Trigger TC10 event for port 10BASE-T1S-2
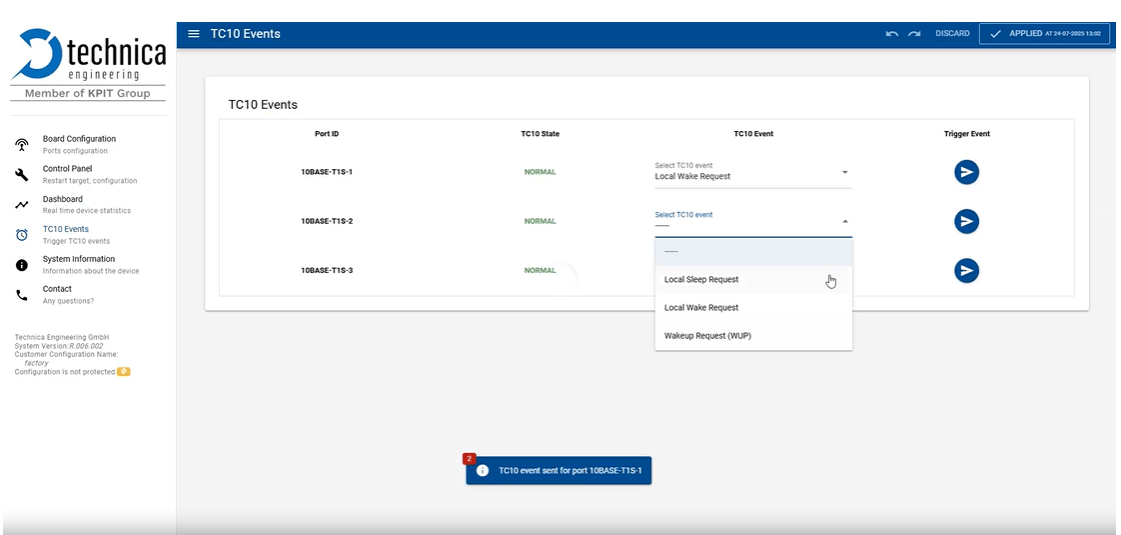This screenshot has width=1121, height=535. click(966, 221)
